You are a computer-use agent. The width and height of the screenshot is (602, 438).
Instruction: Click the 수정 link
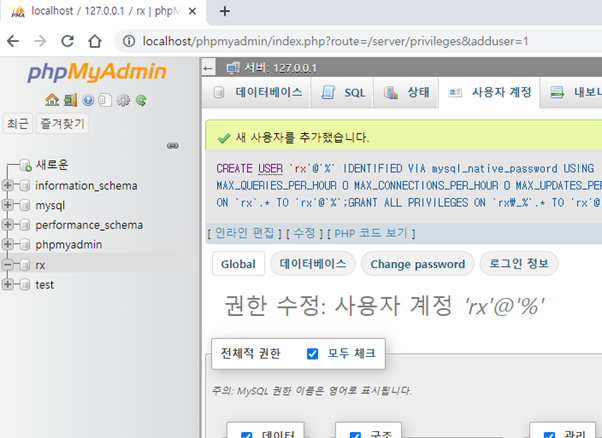click(x=304, y=233)
